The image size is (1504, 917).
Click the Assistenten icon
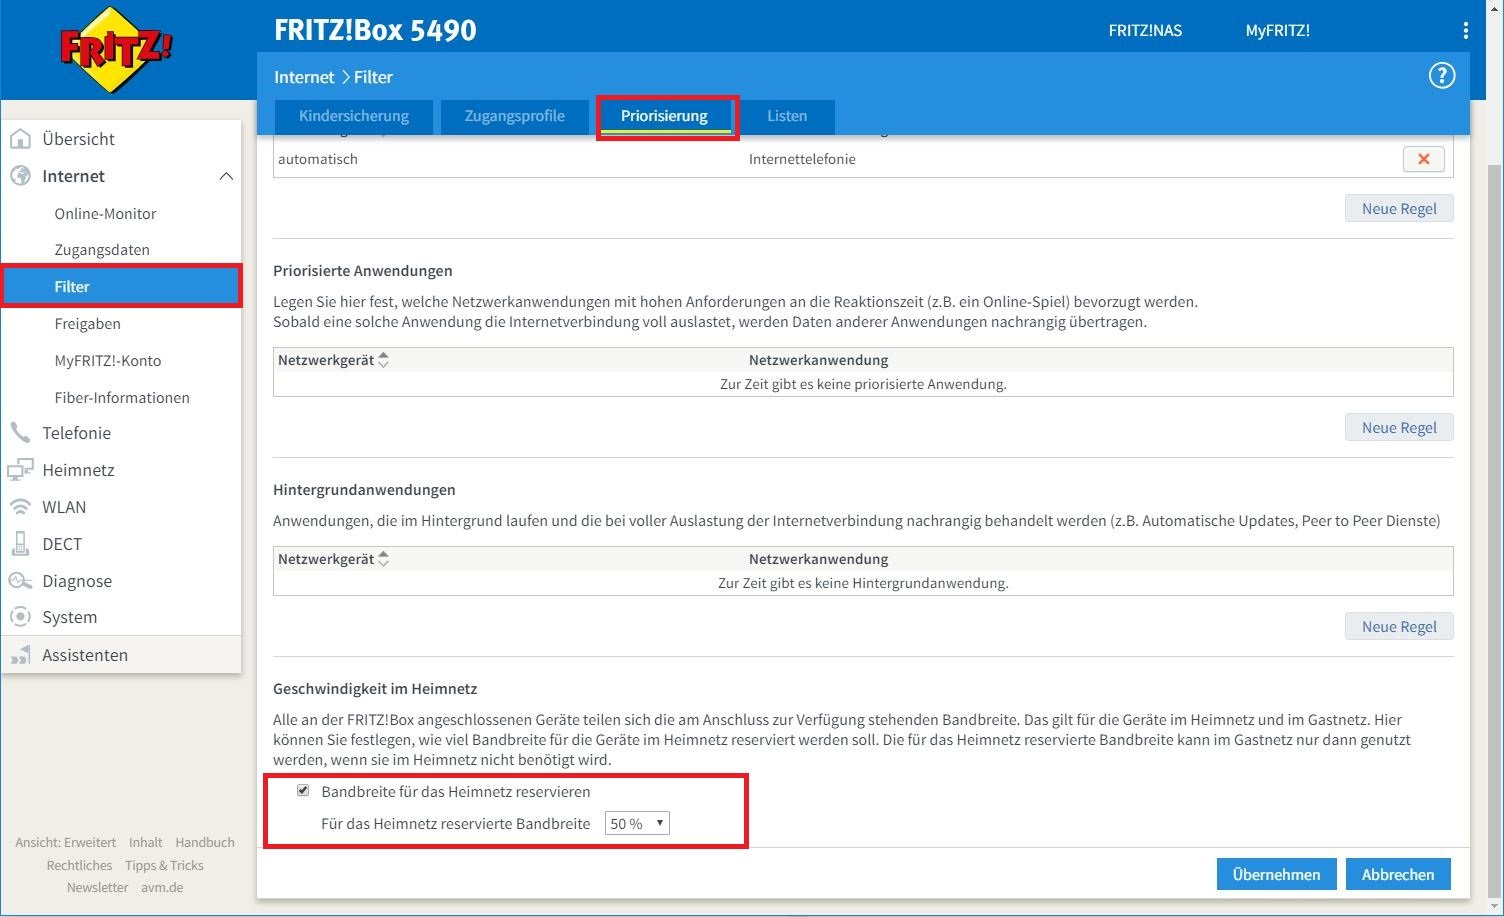click(x=20, y=655)
